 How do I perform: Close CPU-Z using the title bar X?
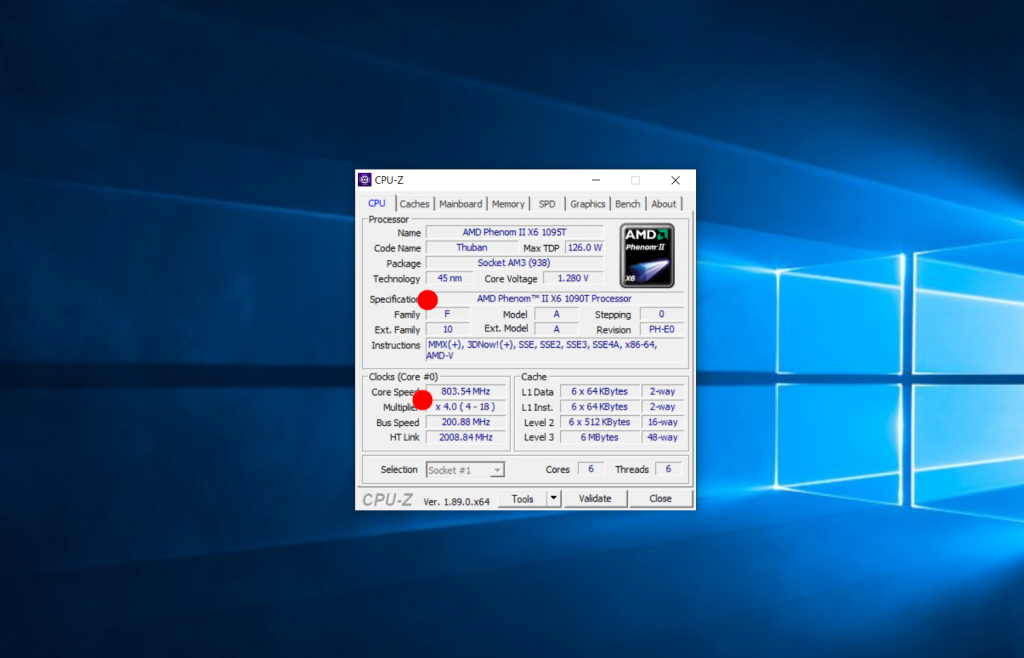pyautogui.click(x=676, y=180)
